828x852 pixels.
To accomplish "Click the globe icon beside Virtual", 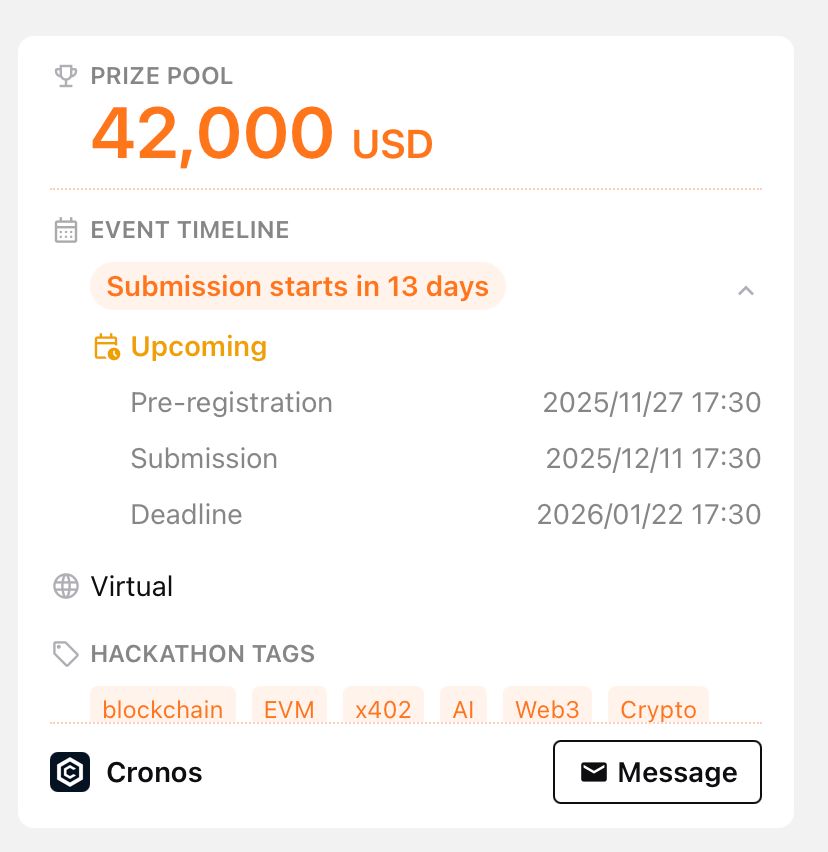I will [x=64, y=586].
